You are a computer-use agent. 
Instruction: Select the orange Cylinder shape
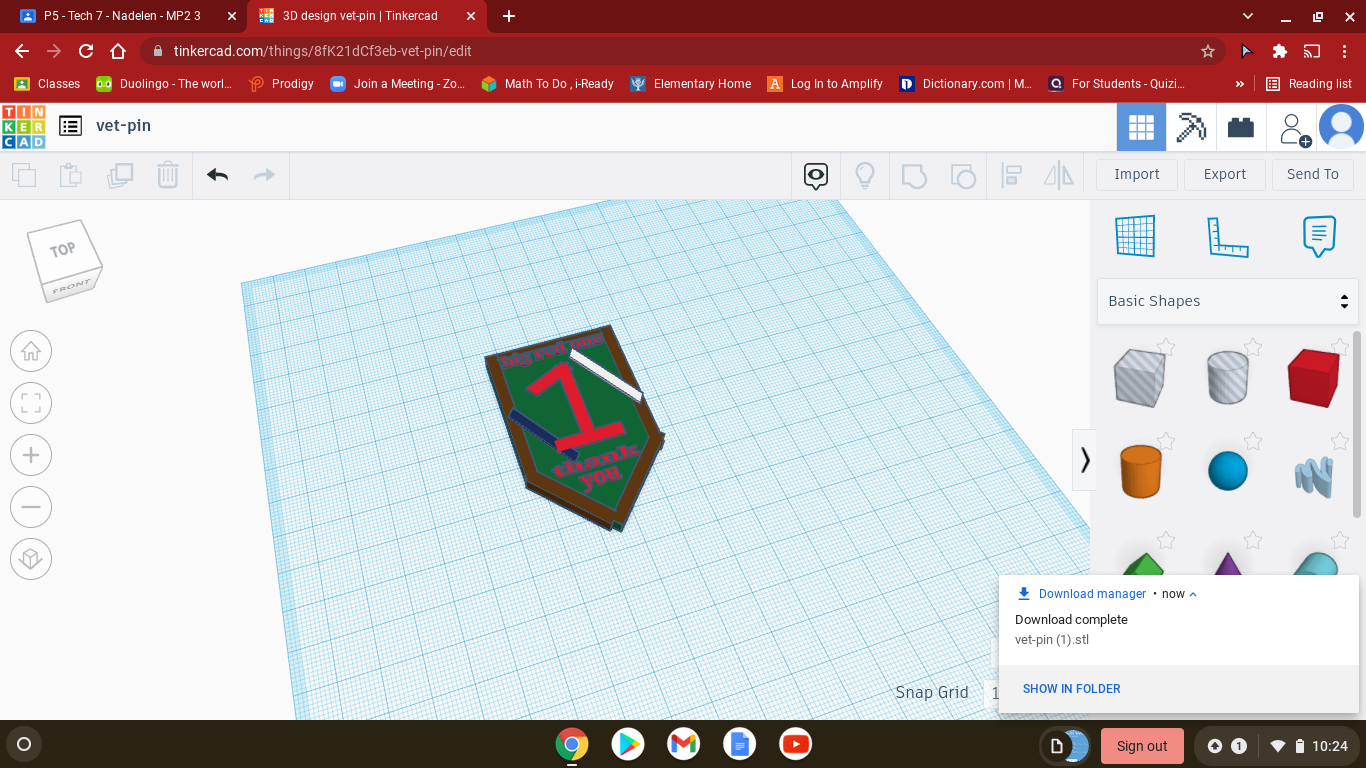[1140, 471]
